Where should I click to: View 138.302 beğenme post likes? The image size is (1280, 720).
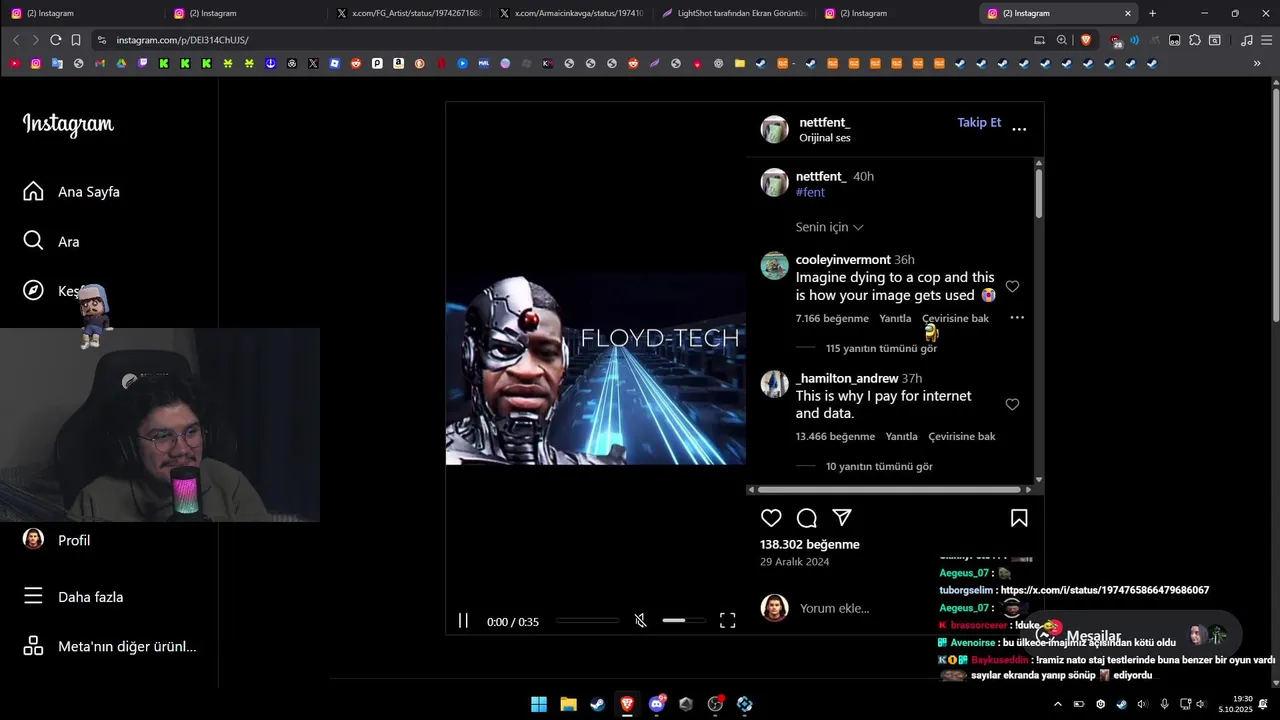pyautogui.click(x=810, y=545)
